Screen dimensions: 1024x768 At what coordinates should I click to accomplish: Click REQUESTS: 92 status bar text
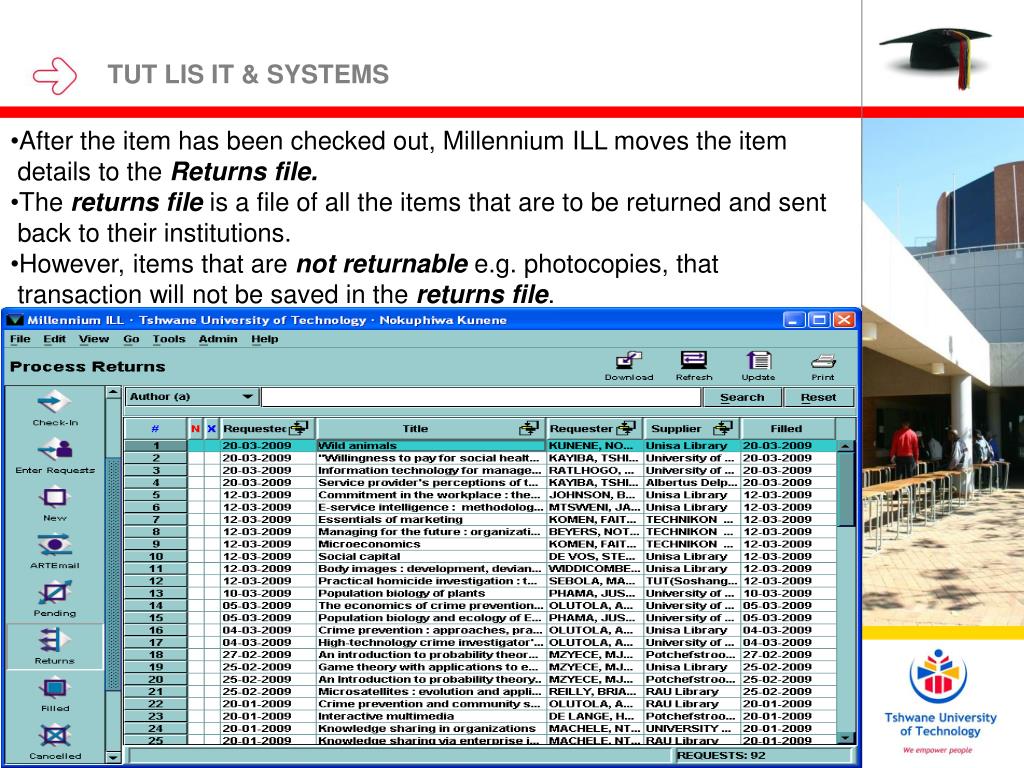tap(721, 756)
